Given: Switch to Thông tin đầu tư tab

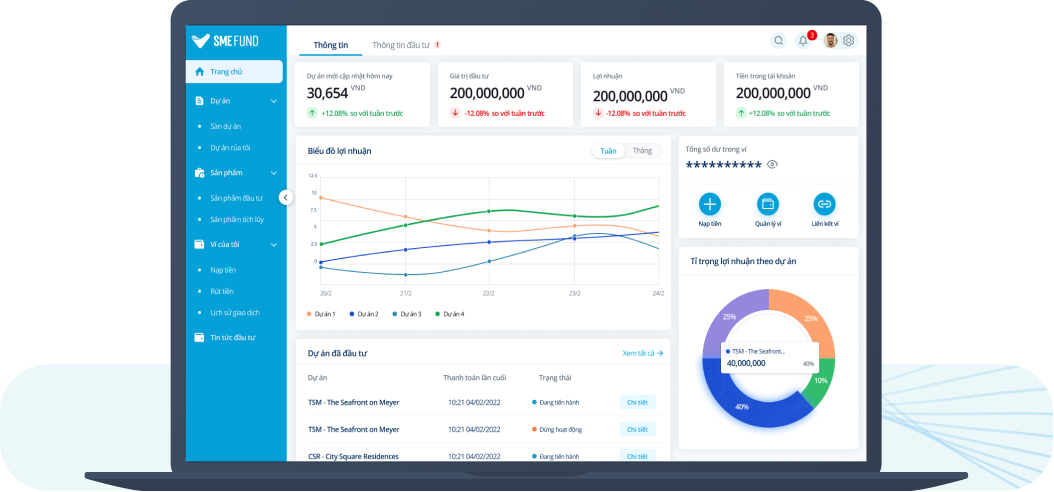Looking at the screenshot, I should click(405, 45).
